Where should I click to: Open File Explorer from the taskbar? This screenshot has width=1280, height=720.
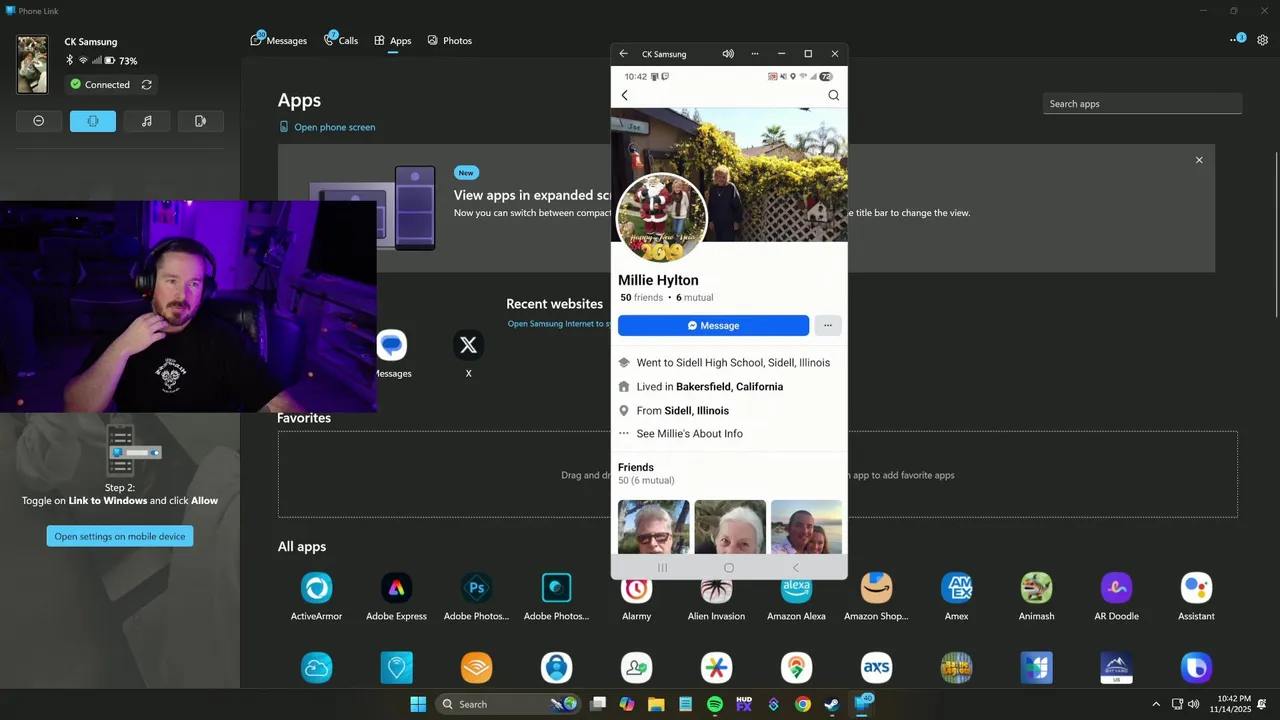tap(656, 704)
